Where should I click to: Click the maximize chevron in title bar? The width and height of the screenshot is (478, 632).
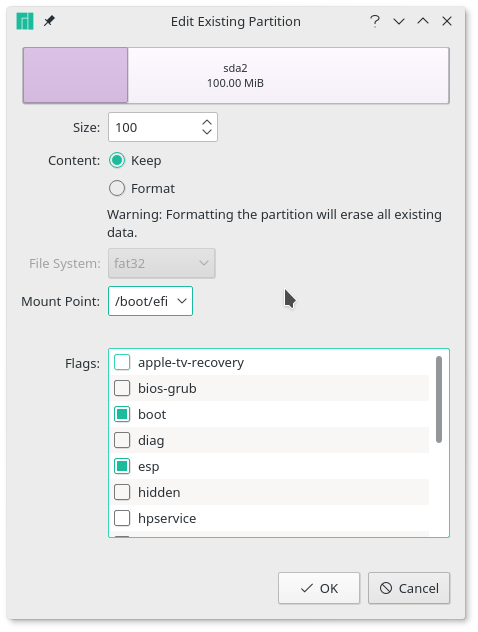pos(423,21)
